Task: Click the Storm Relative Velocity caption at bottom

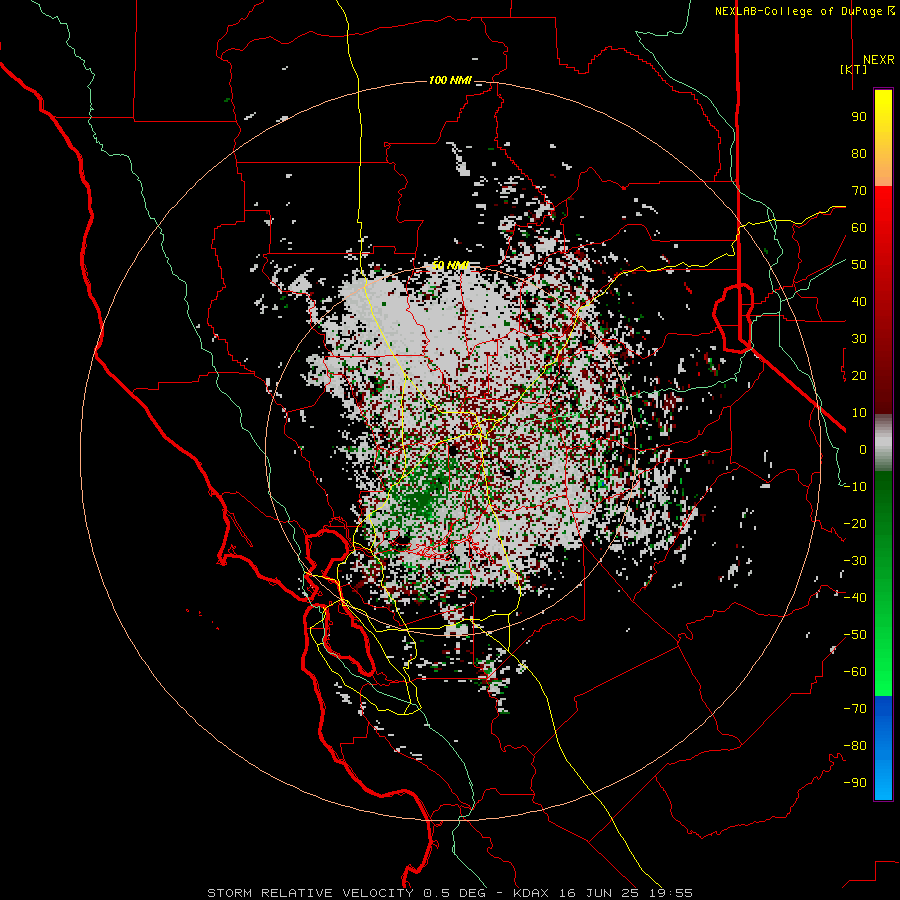Action: click(450, 893)
